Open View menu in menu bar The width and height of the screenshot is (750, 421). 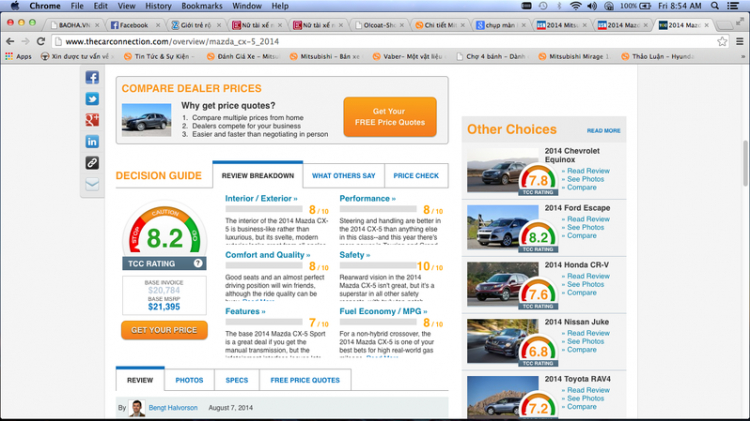(x=126, y=6)
